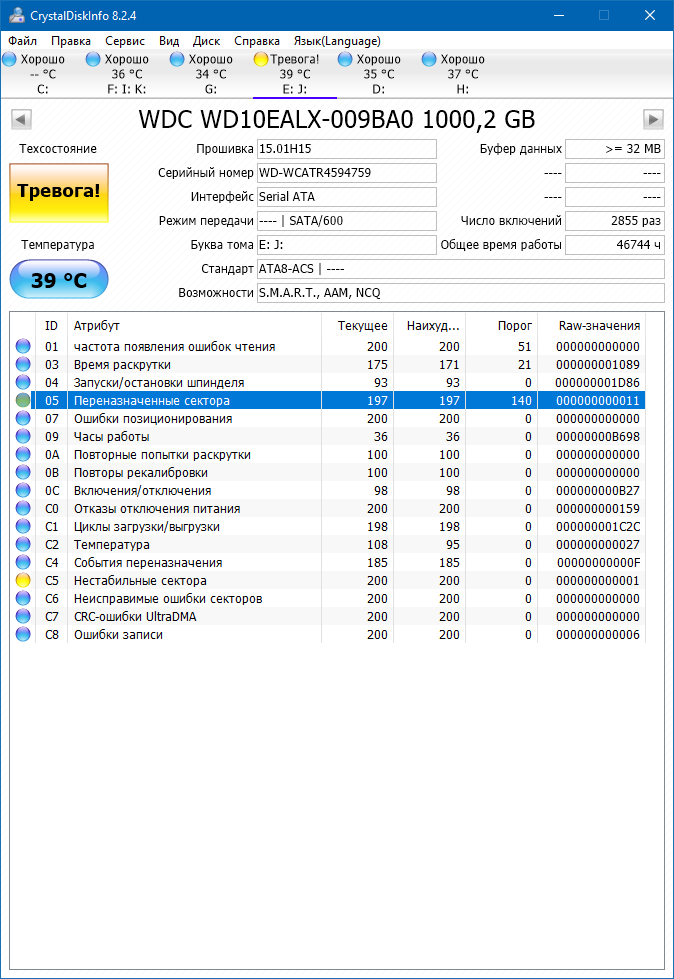Open the Язык(Language) menu
Viewport: 674px width, 979px height.
pos(337,41)
